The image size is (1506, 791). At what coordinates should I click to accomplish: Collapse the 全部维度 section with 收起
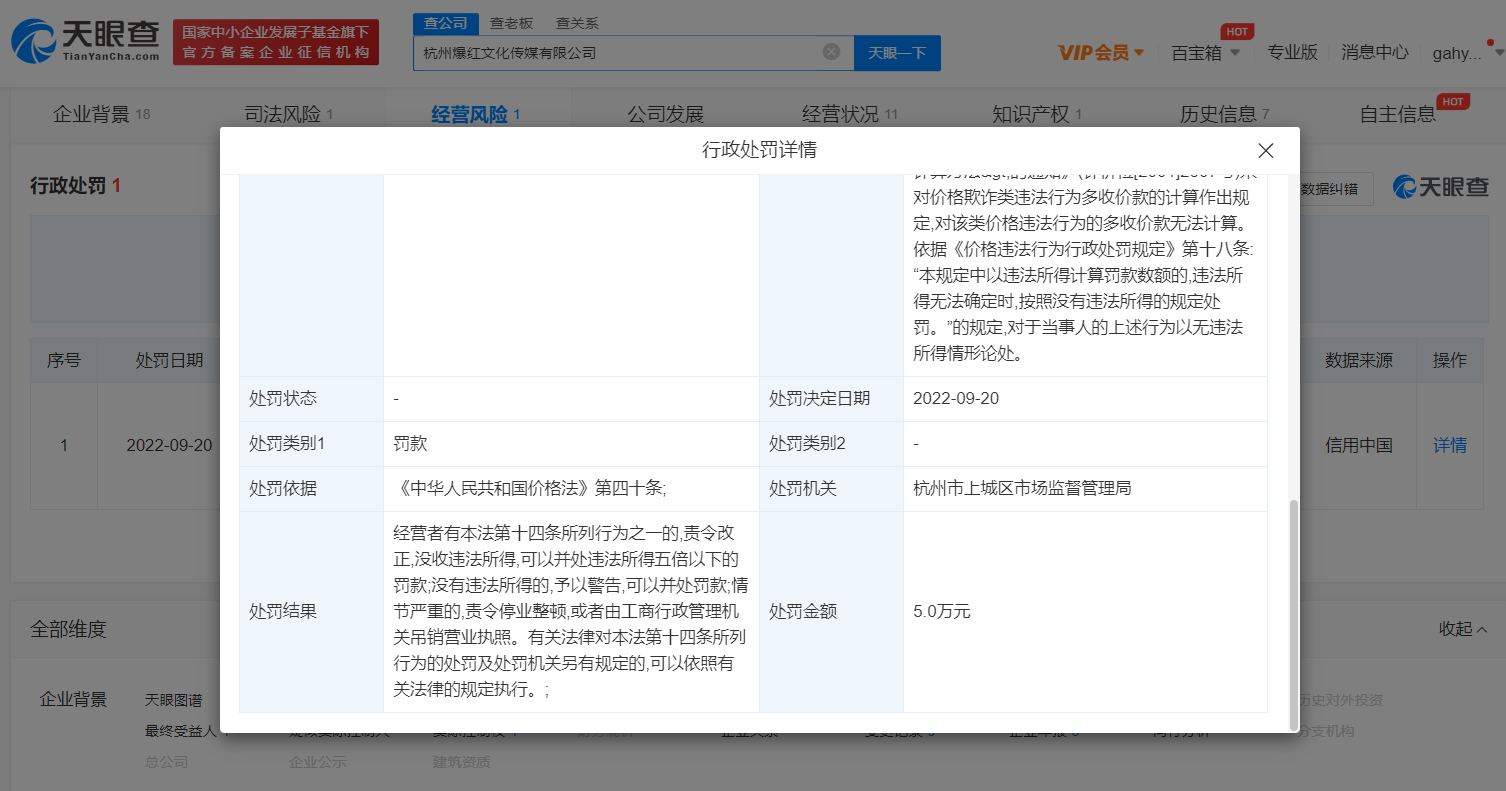point(1463,629)
